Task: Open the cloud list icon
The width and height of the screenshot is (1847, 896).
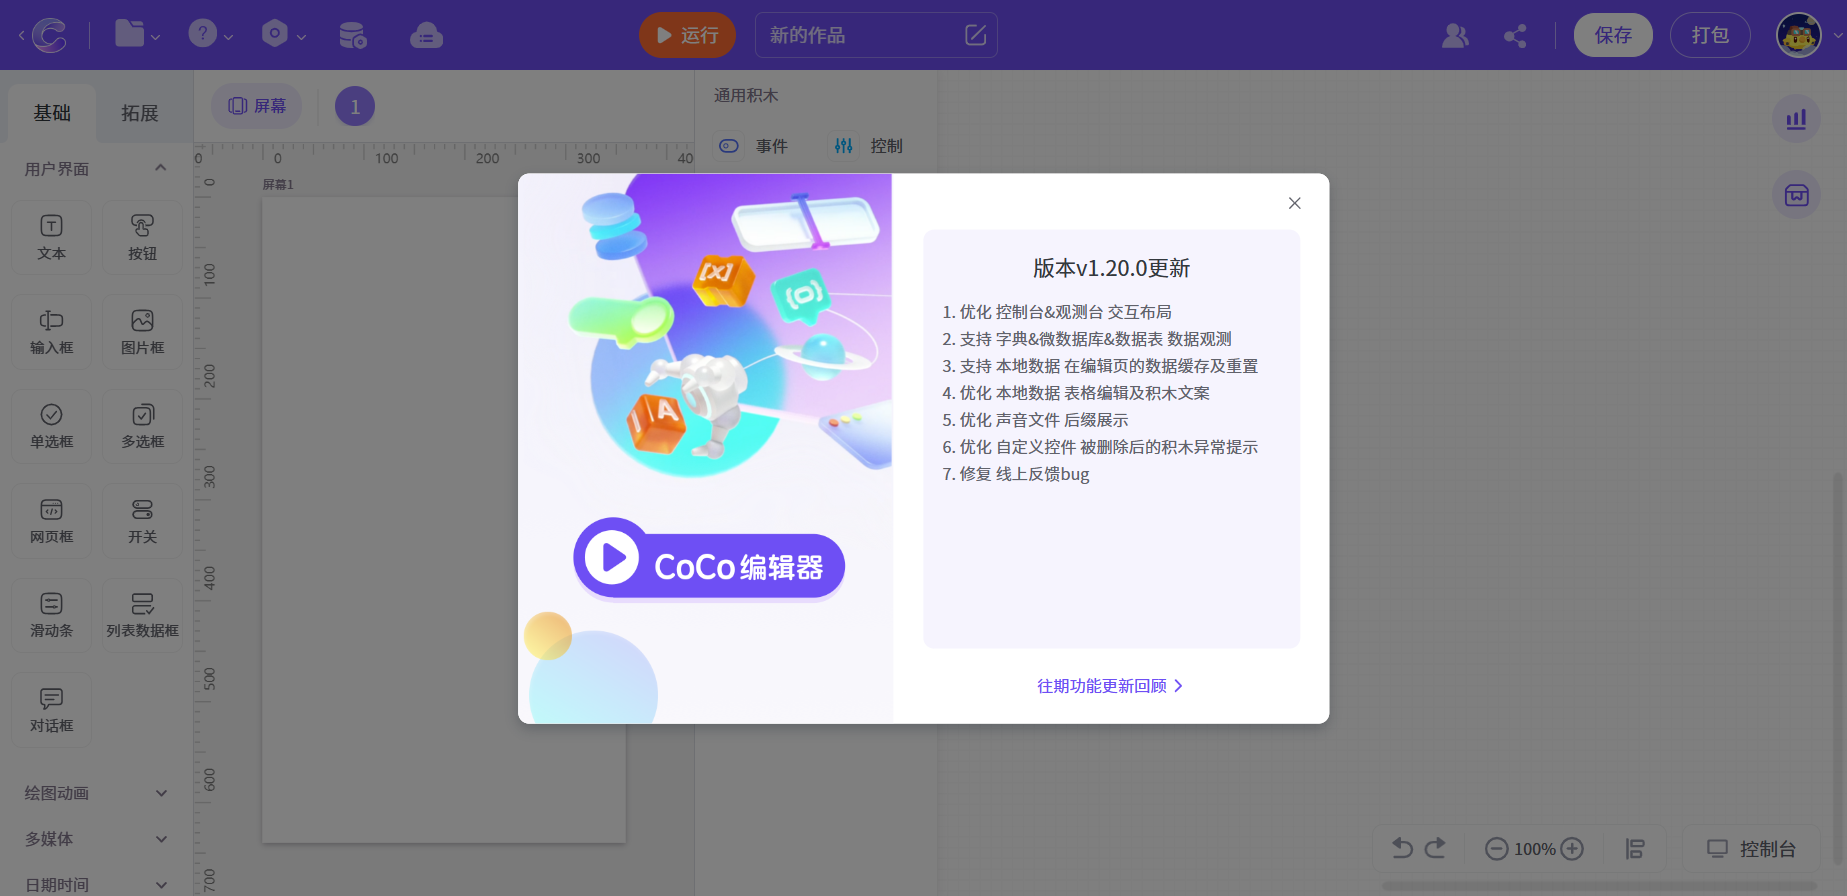Action: coord(426,35)
